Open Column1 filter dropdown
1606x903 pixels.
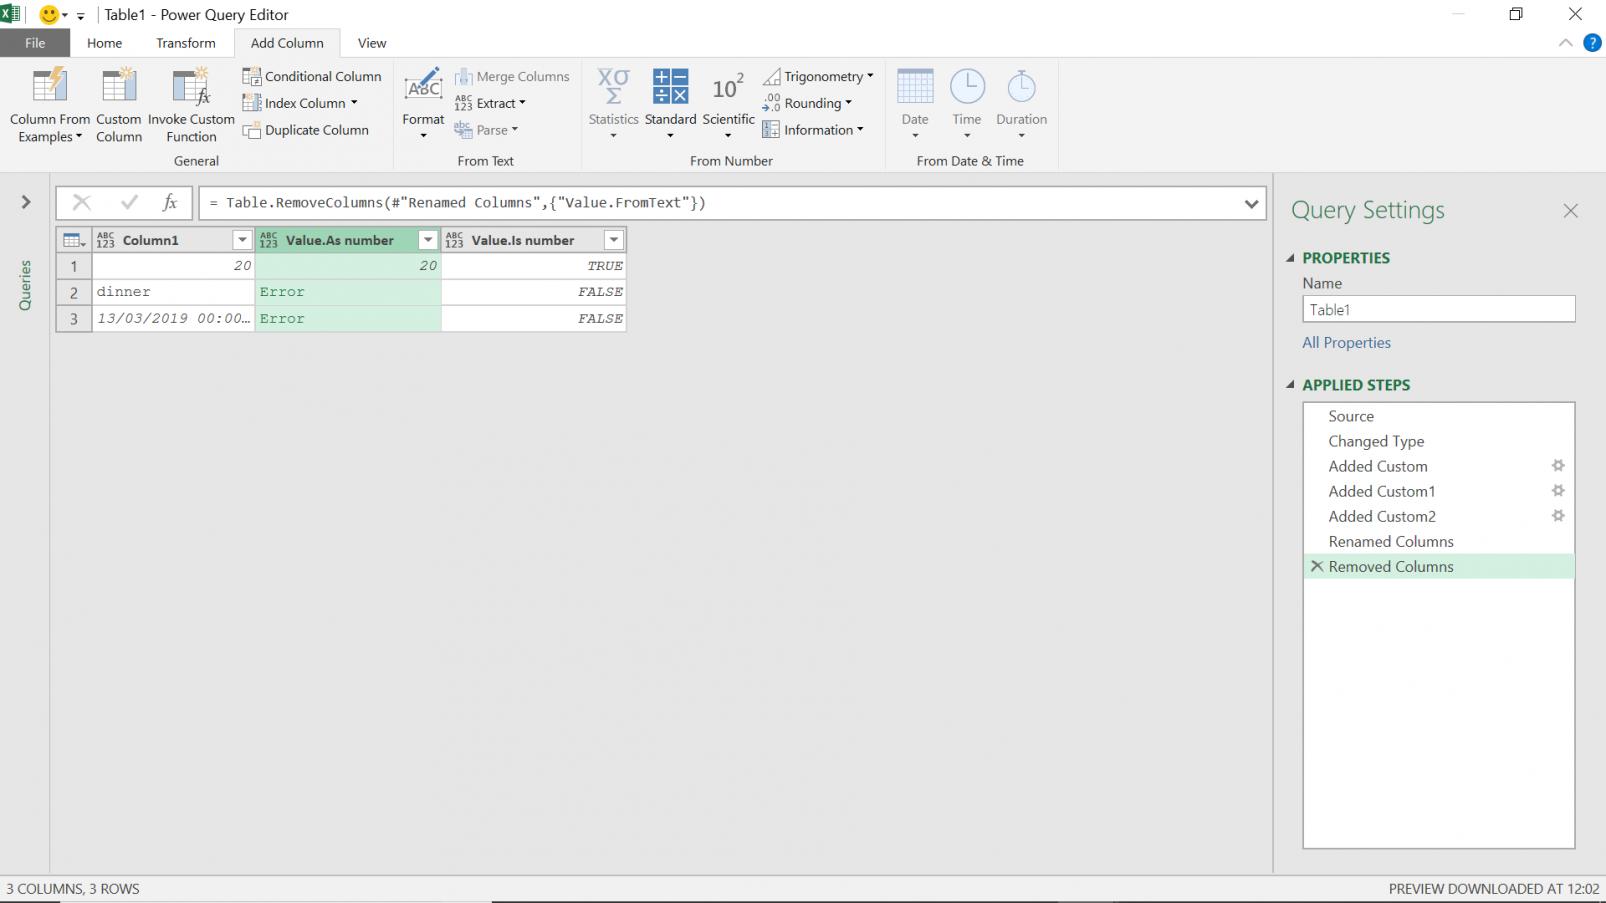pyautogui.click(x=242, y=240)
